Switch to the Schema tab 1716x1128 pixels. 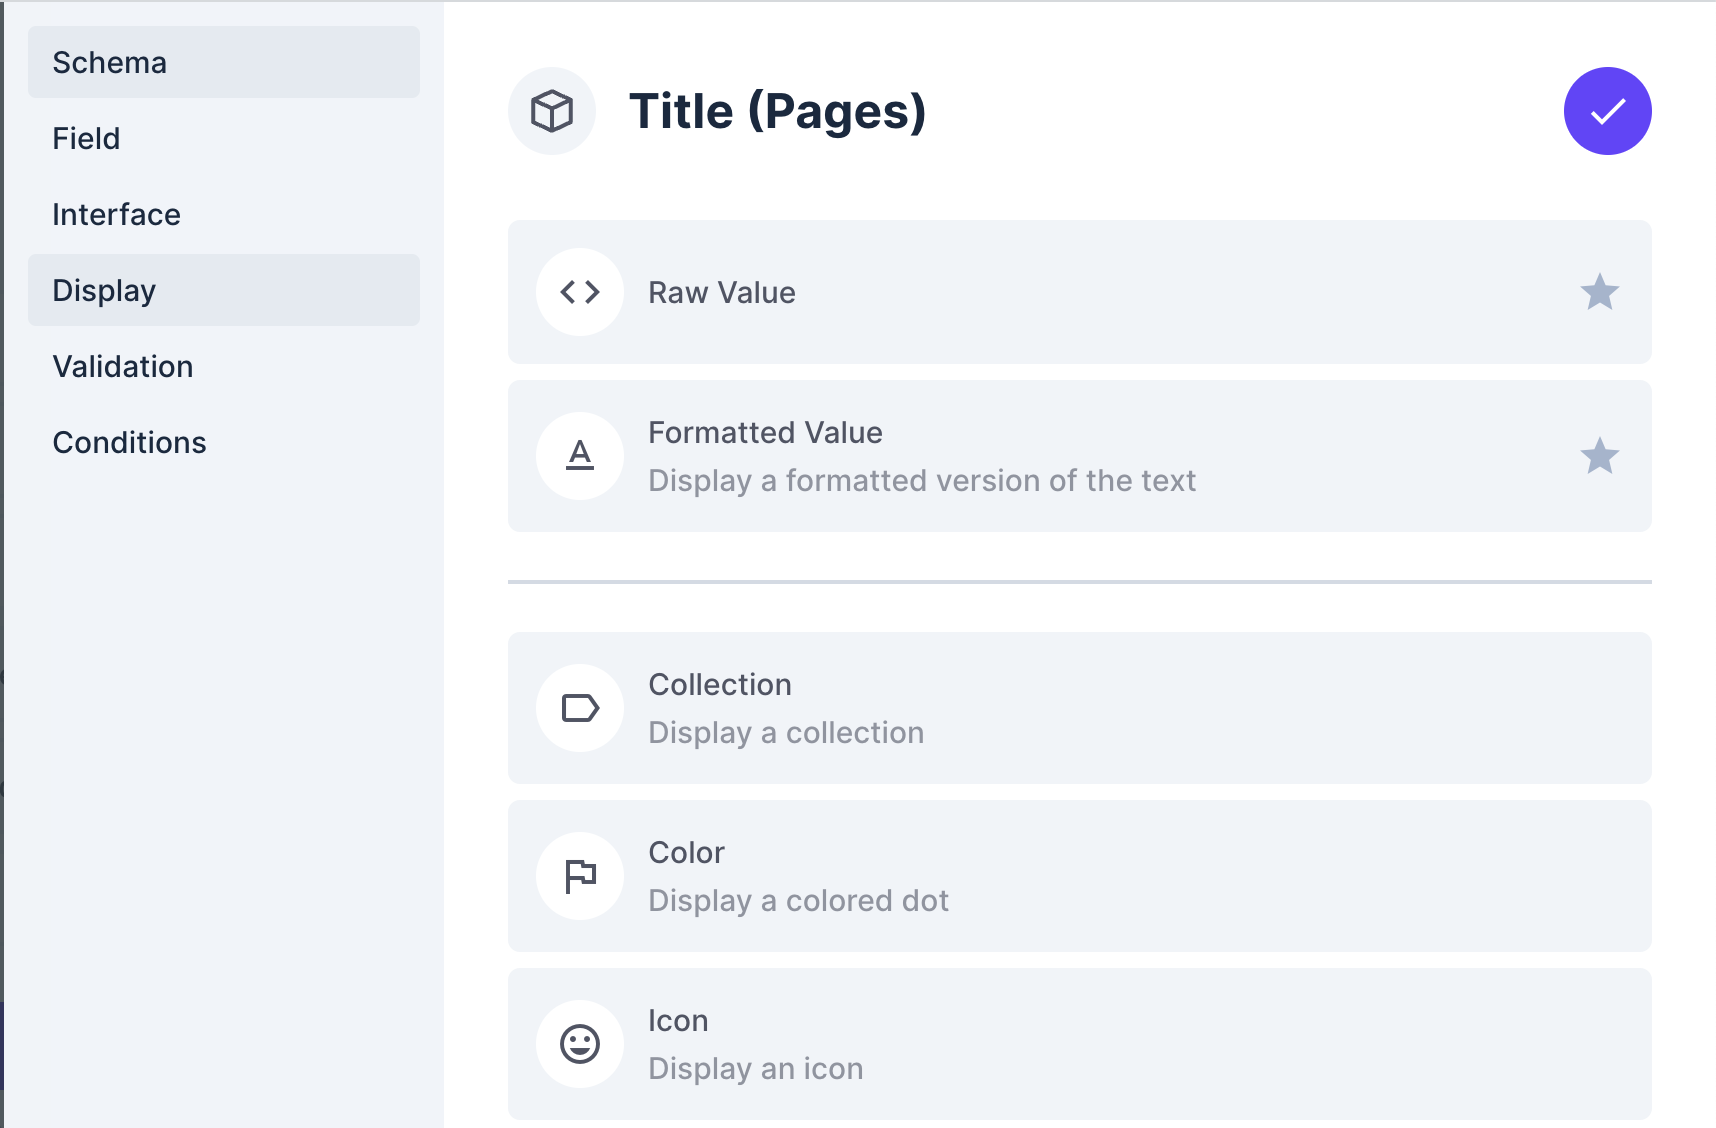pyautogui.click(x=109, y=62)
